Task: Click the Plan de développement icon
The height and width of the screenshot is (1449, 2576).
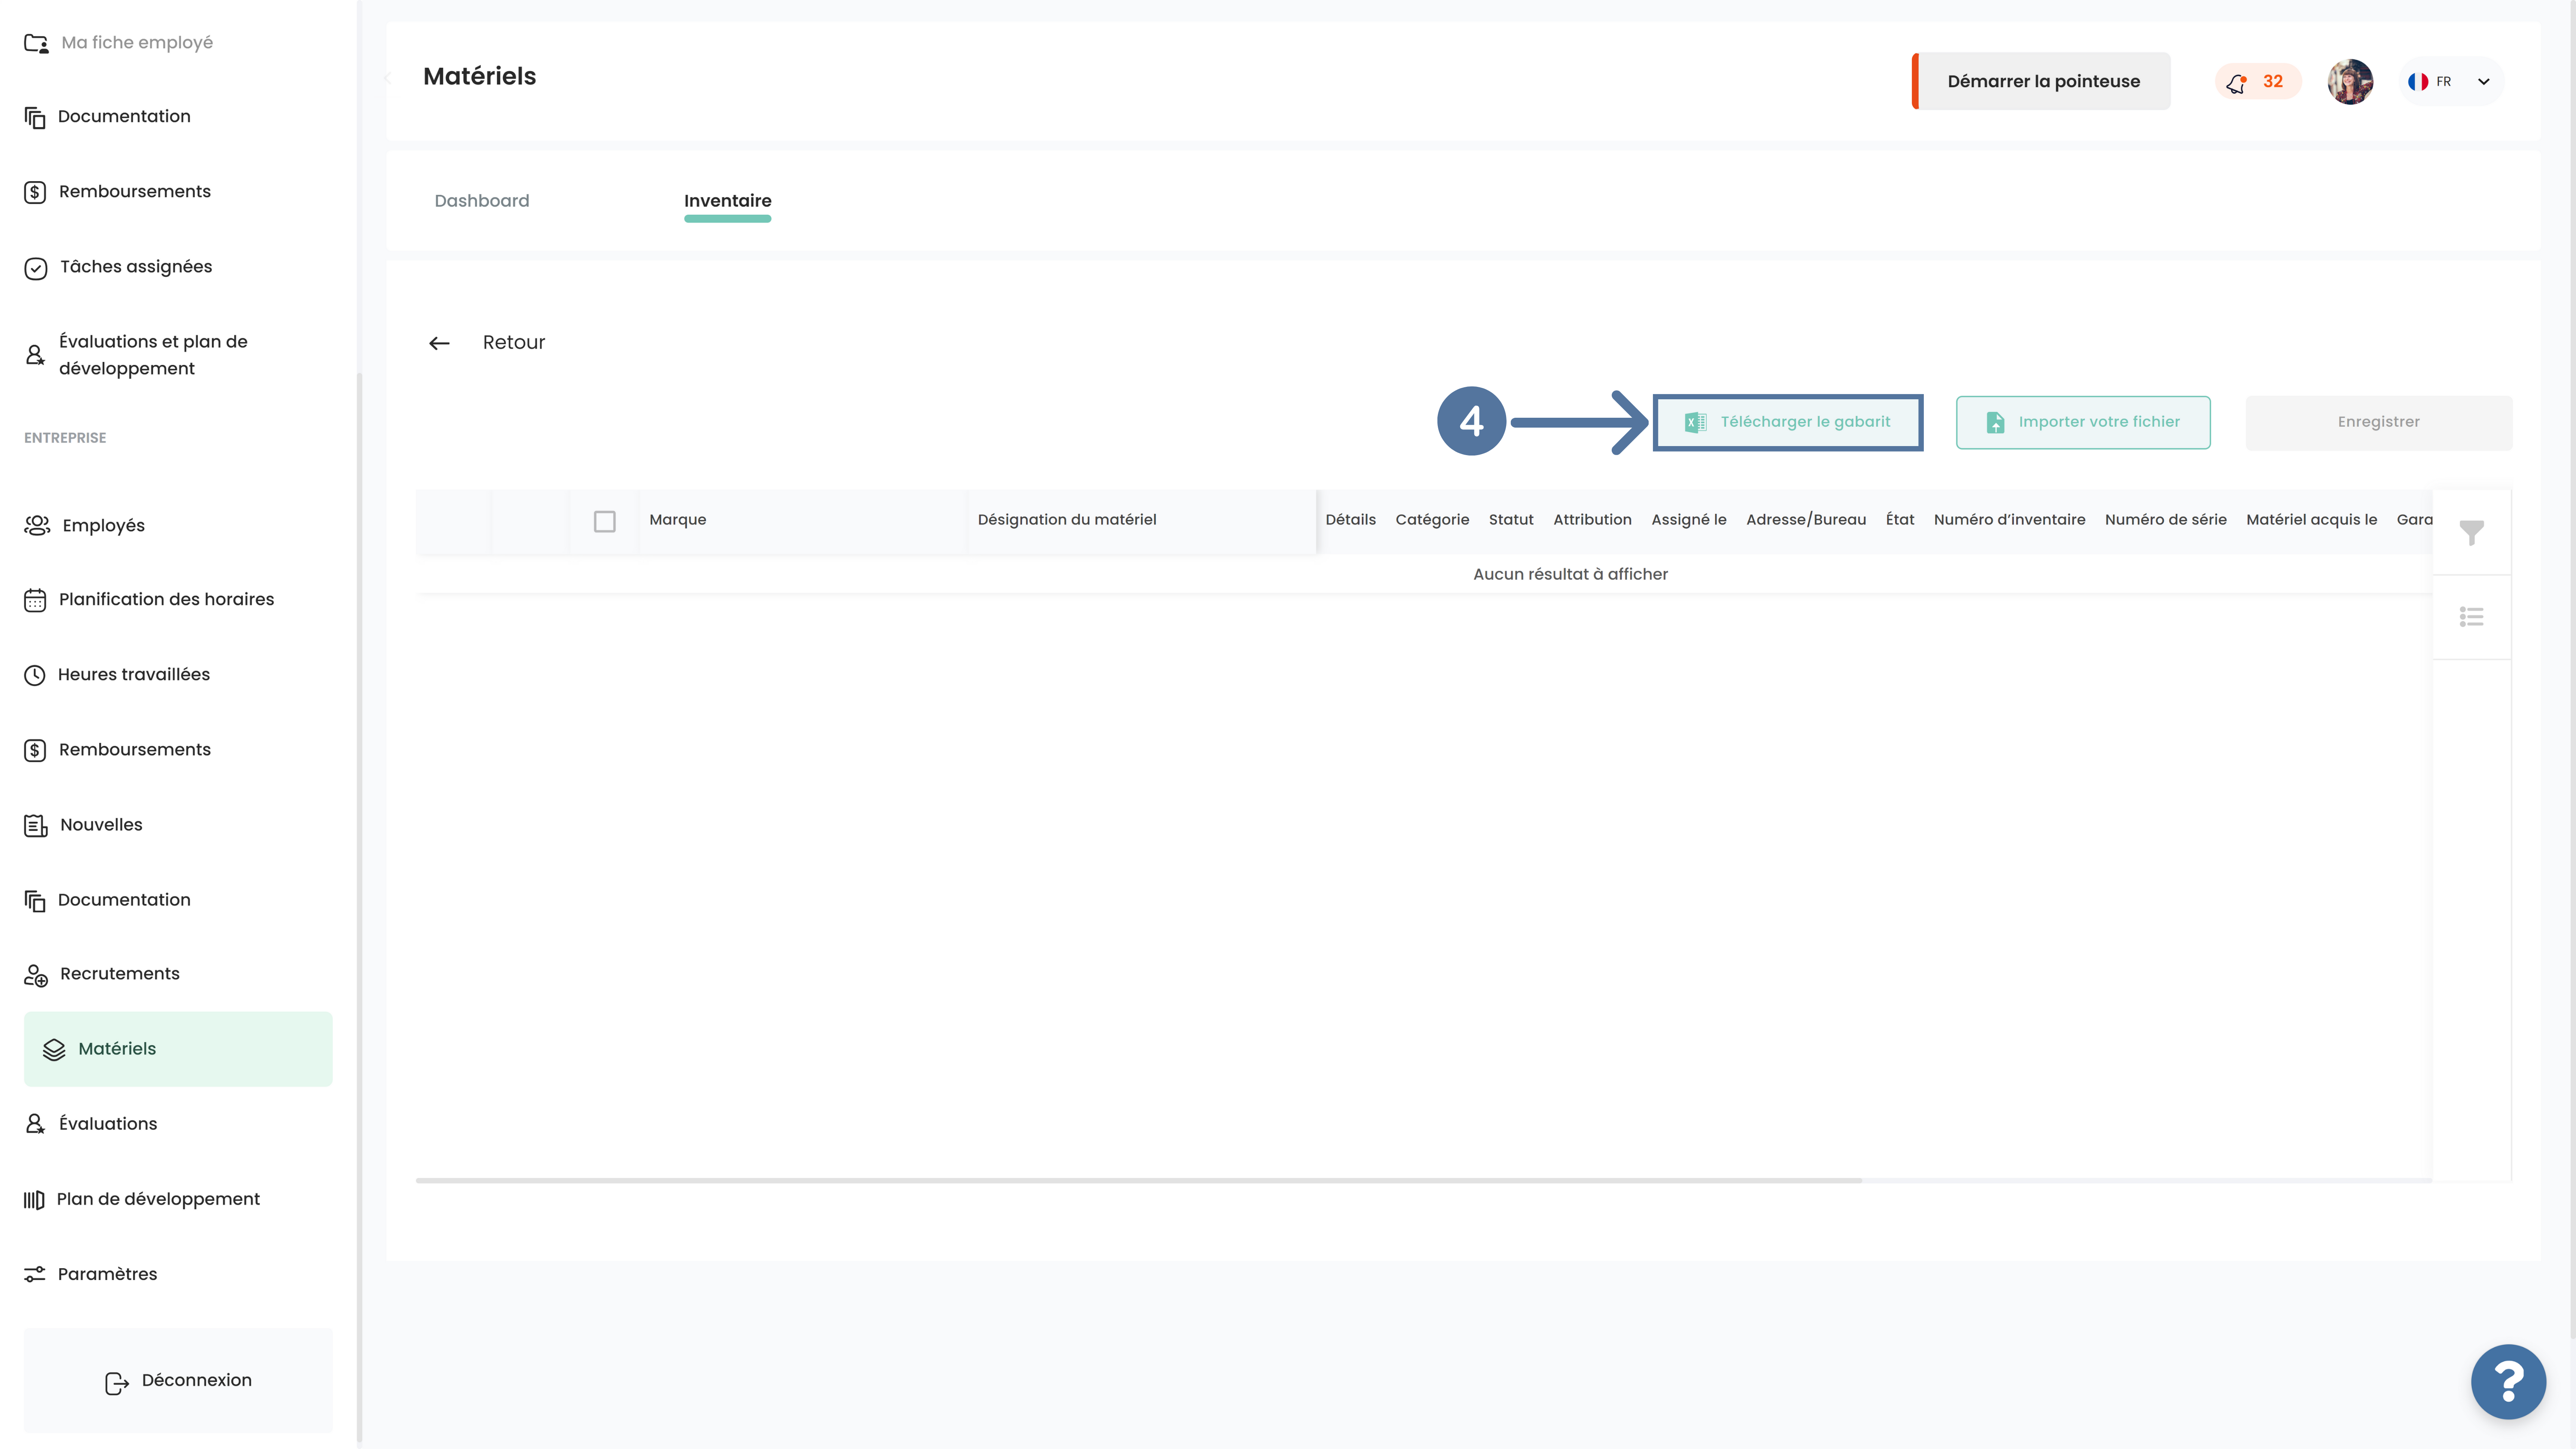Action: click(x=34, y=1200)
